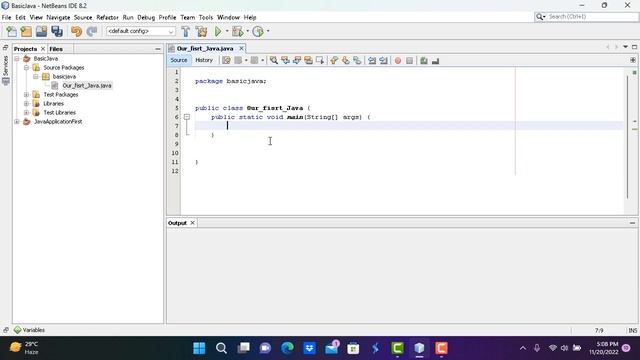Image resolution: width=640 pixels, height=360 pixels.
Task: Click the Comment editor toolbar icon
Action: 424,60
